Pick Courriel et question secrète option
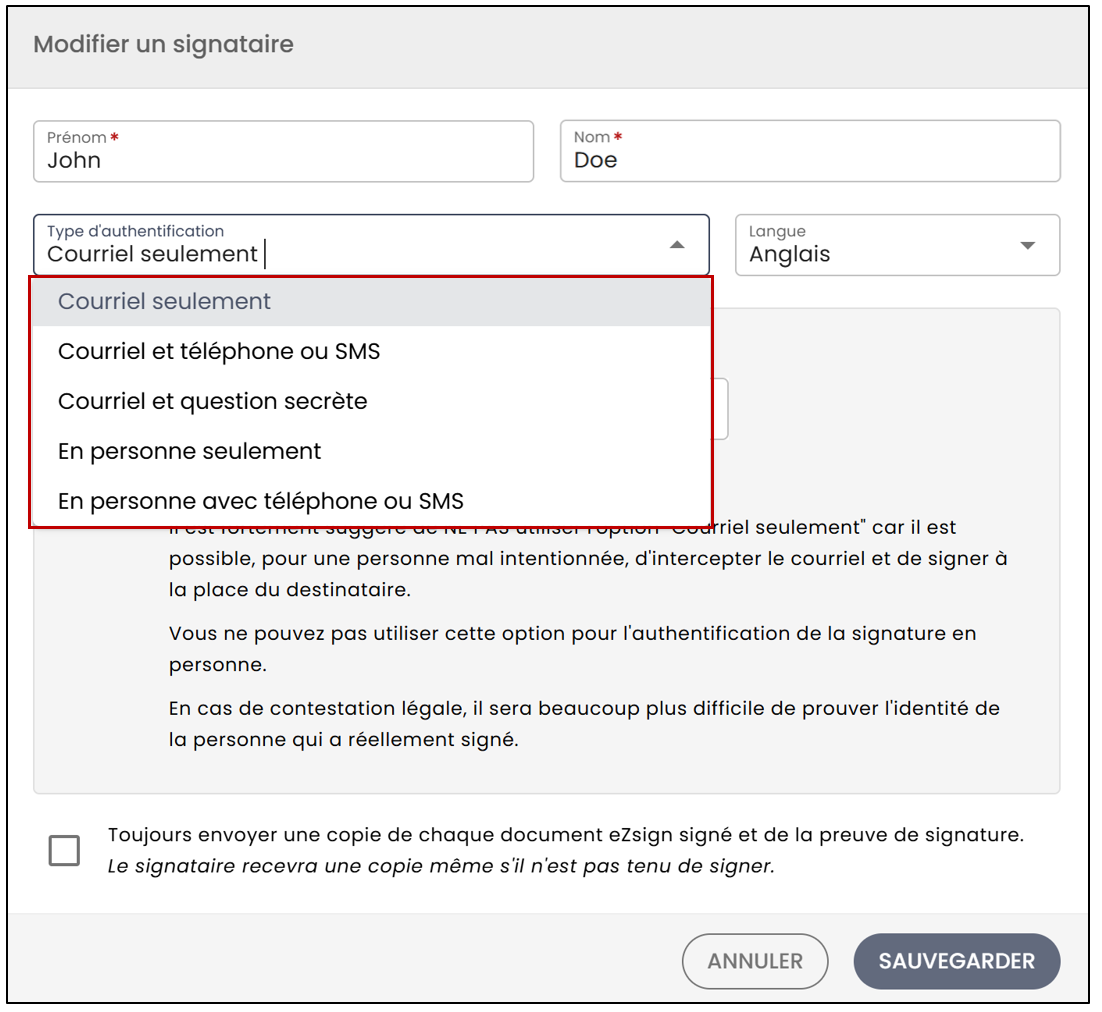This screenshot has width=1102, height=1012. [x=371, y=401]
